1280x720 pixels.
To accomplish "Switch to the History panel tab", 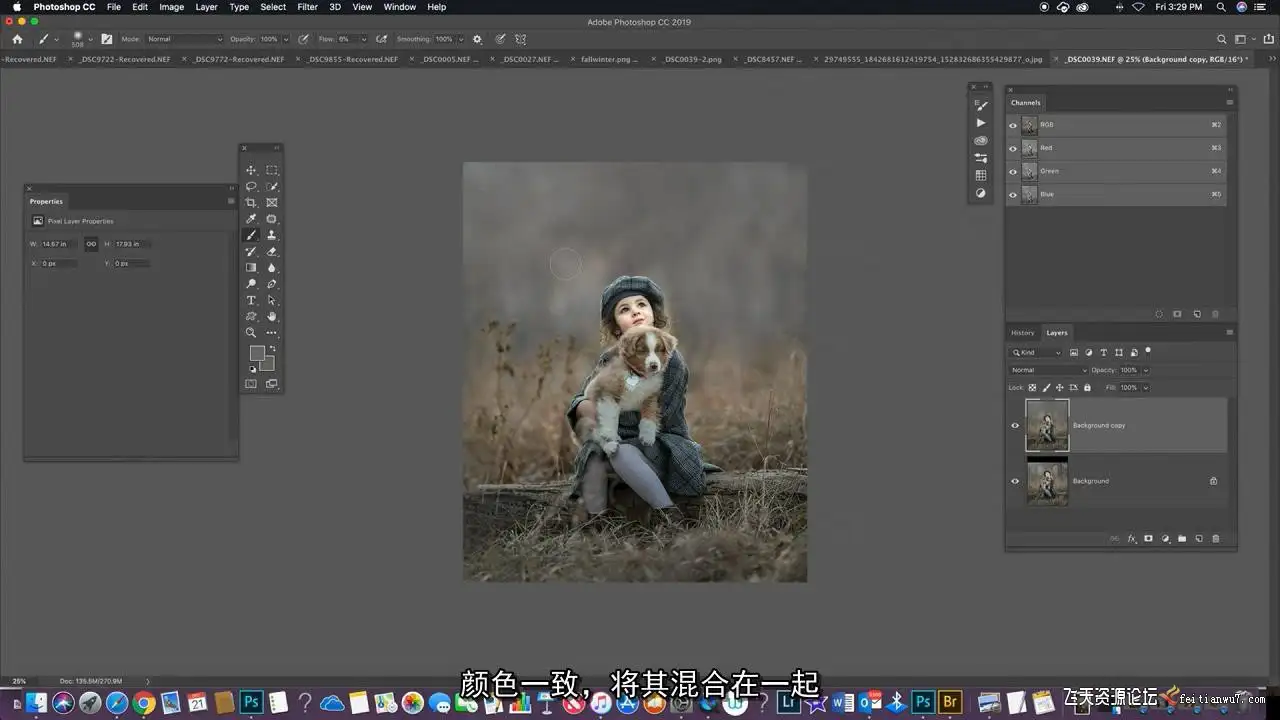I will (1022, 333).
